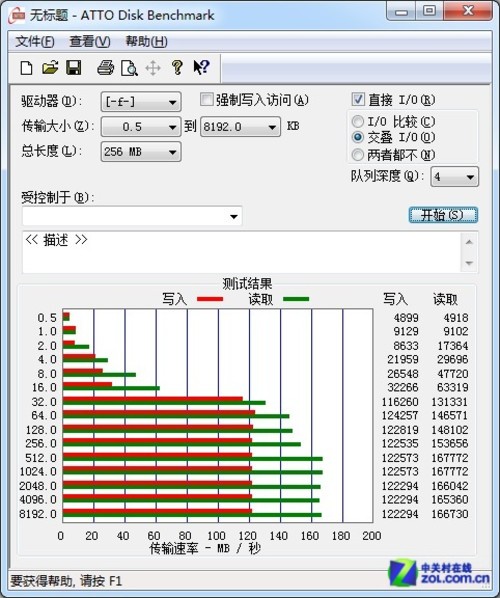Maximize the ATTO Disk Benchmark window
This screenshot has height=598, width=500.
429,11
